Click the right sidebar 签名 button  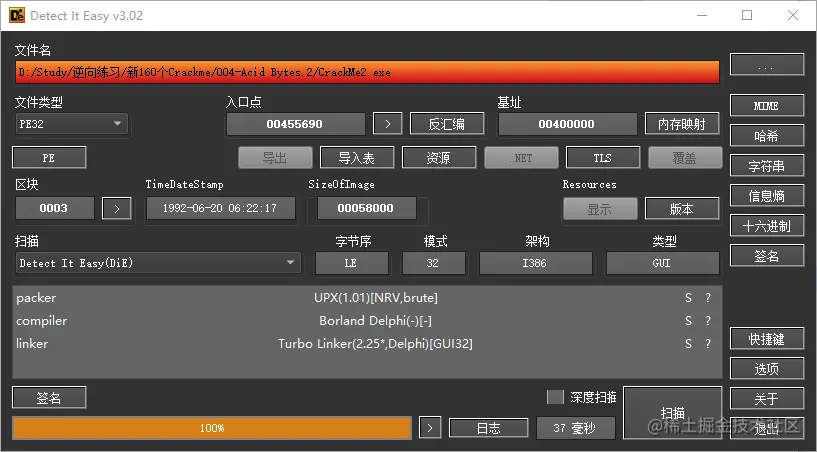(x=767, y=256)
